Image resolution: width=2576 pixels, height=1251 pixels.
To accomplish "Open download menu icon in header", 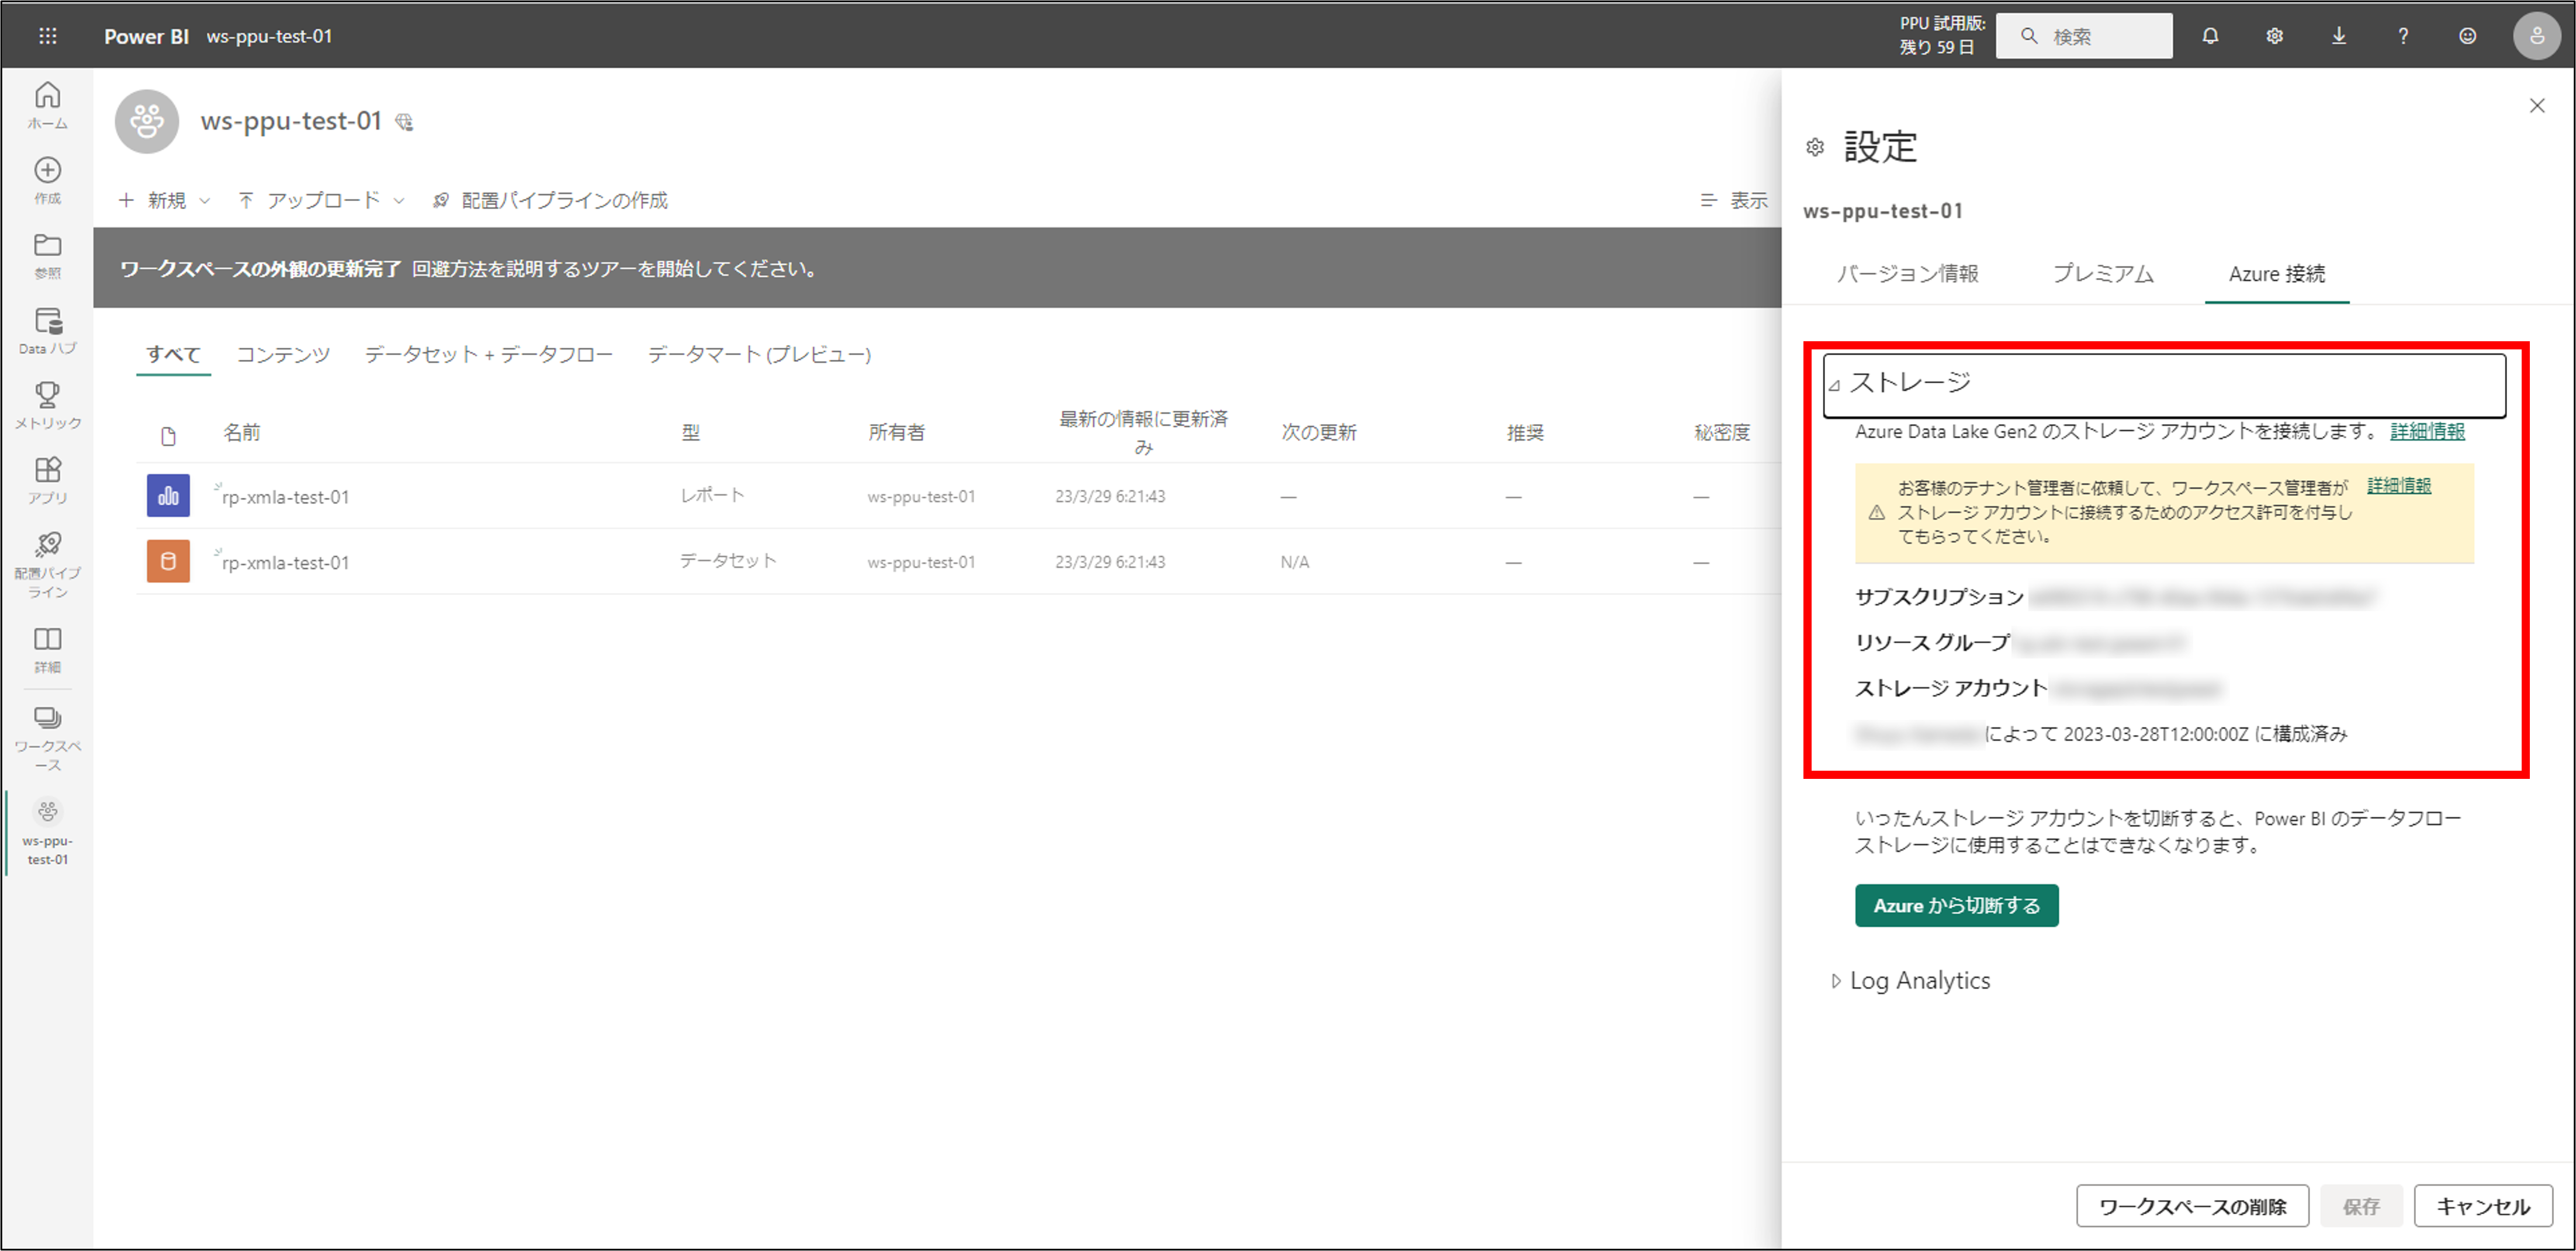I will point(2339,36).
